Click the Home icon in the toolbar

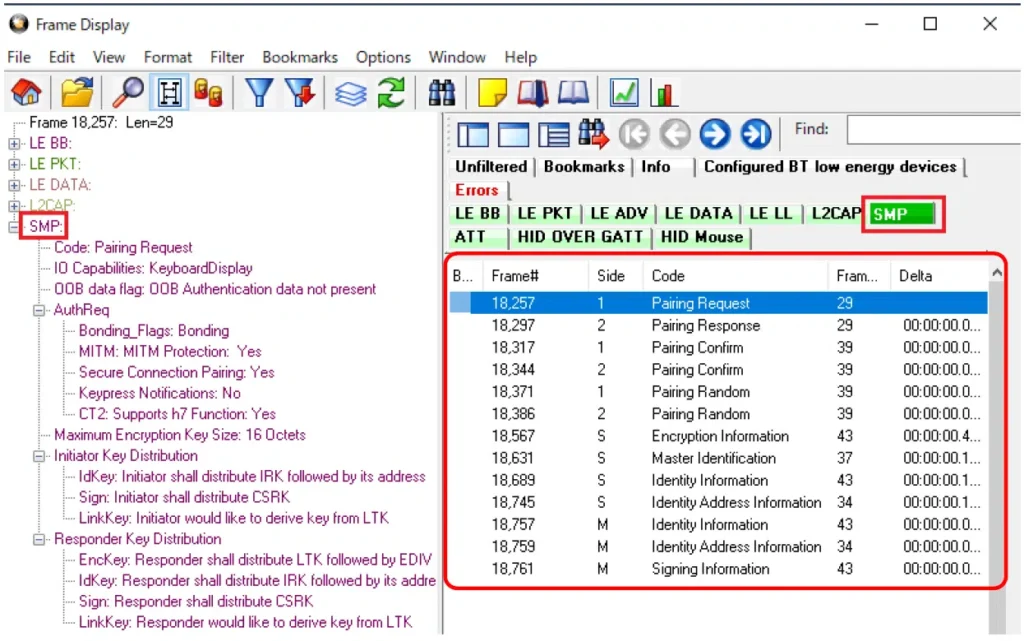coord(26,93)
